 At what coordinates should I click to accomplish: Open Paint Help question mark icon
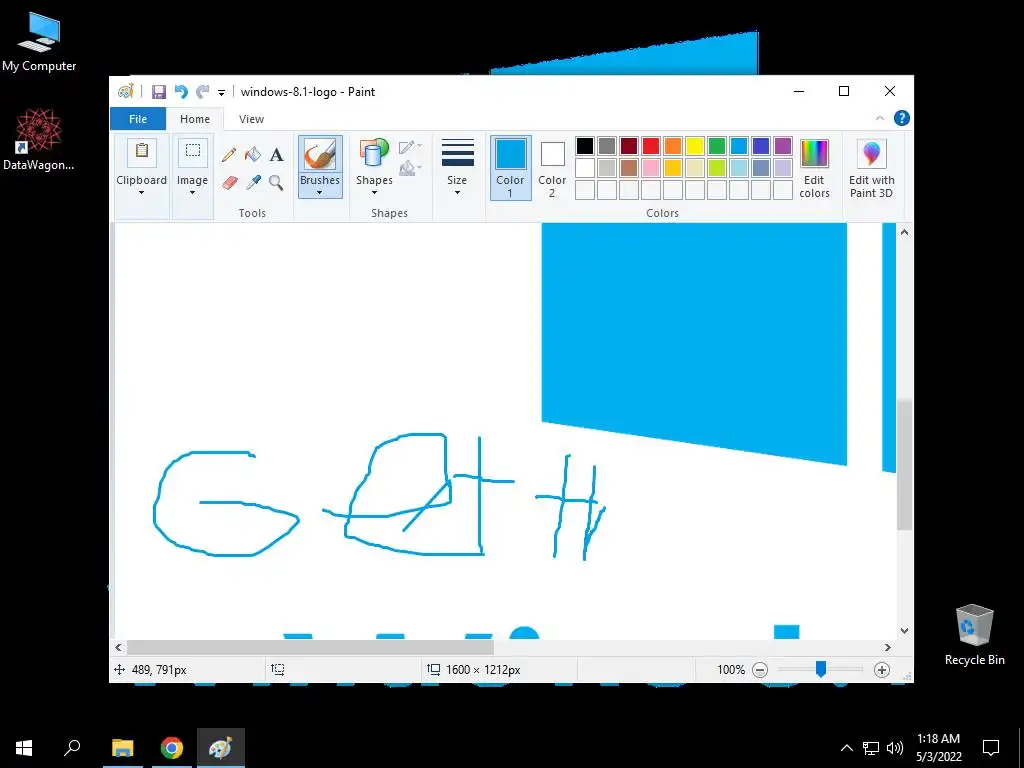click(902, 118)
